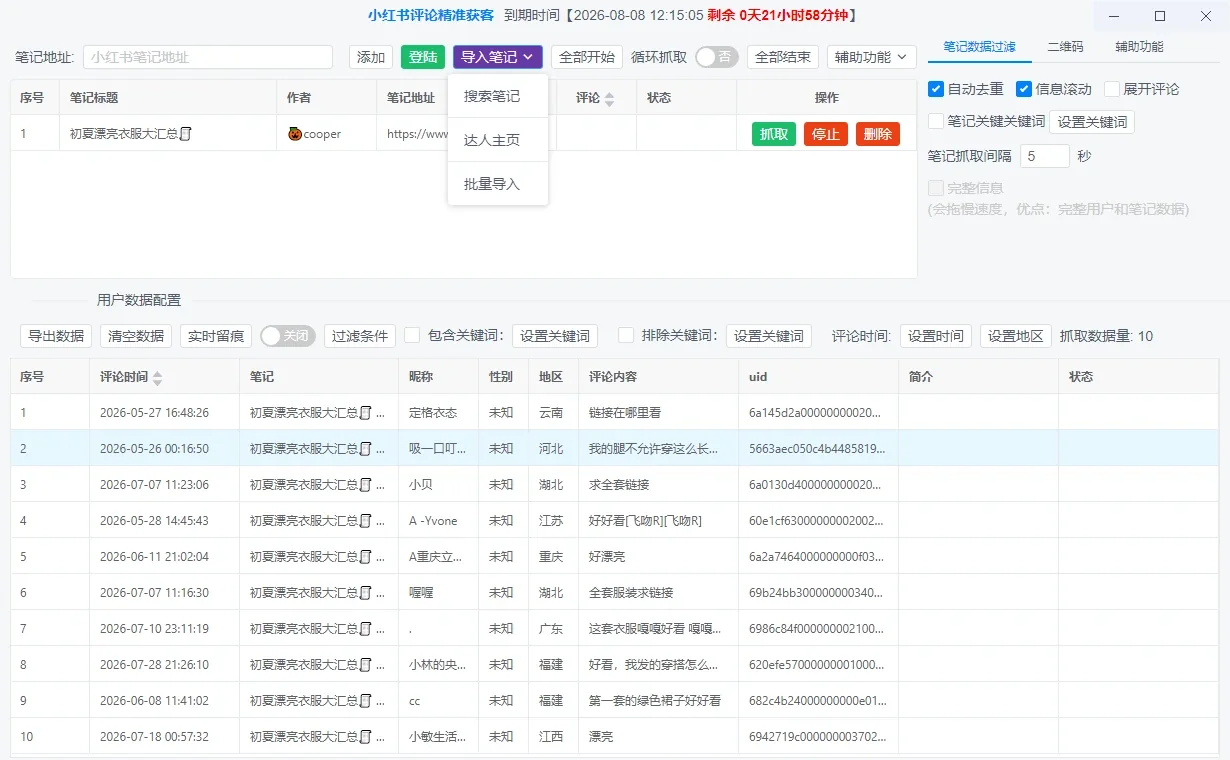The width and height of the screenshot is (1230, 760).
Task: Select comment 好漂亮 from 重庆
Action: (x=607, y=556)
